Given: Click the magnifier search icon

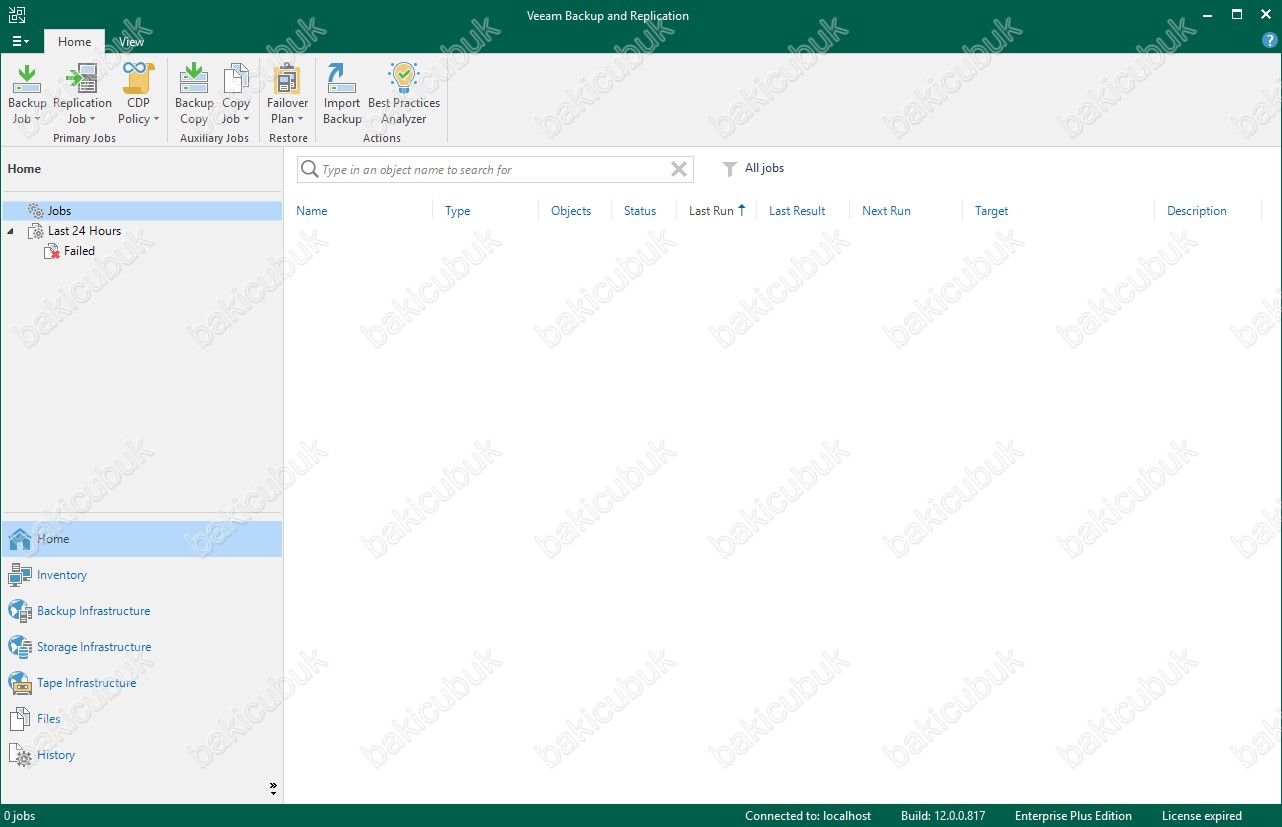Looking at the screenshot, I should (310, 169).
